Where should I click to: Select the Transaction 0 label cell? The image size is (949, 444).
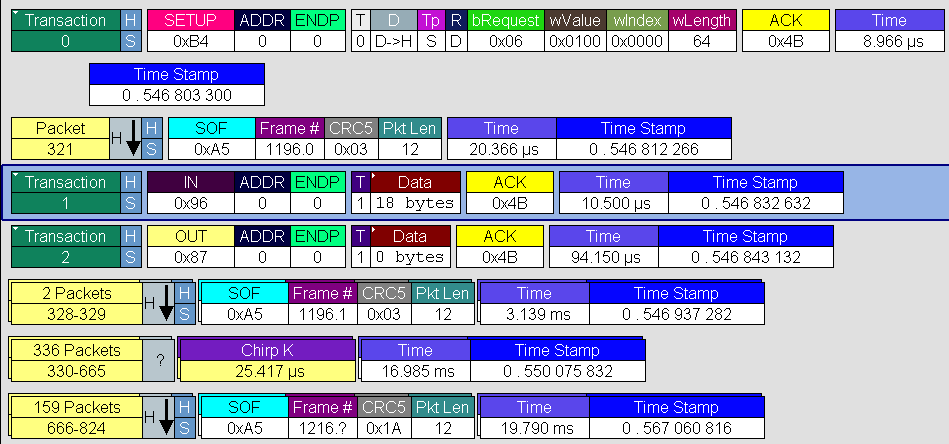coord(65,31)
